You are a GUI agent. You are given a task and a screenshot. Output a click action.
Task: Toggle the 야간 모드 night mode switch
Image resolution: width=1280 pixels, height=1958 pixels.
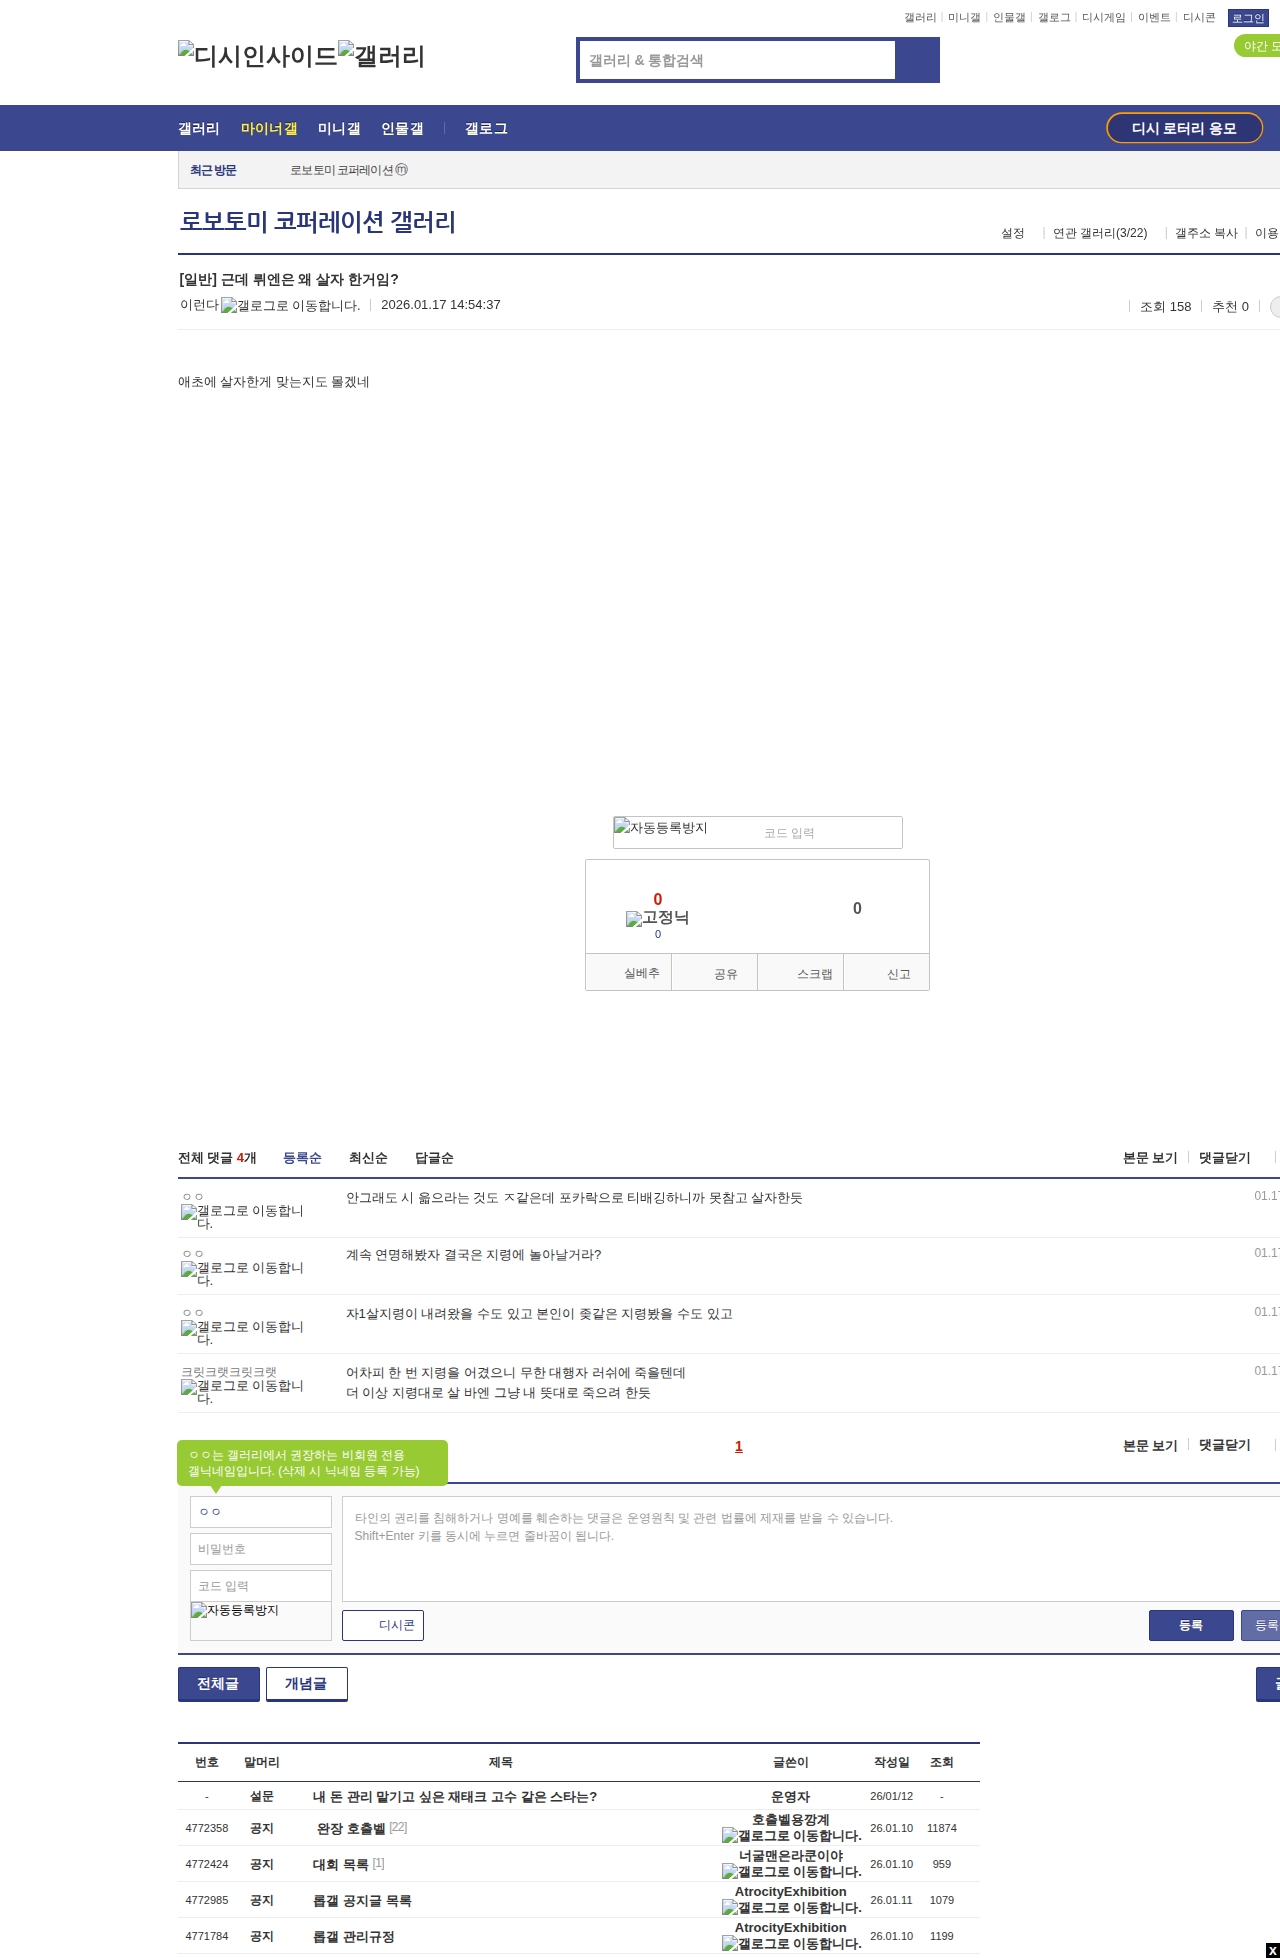(1258, 46)
